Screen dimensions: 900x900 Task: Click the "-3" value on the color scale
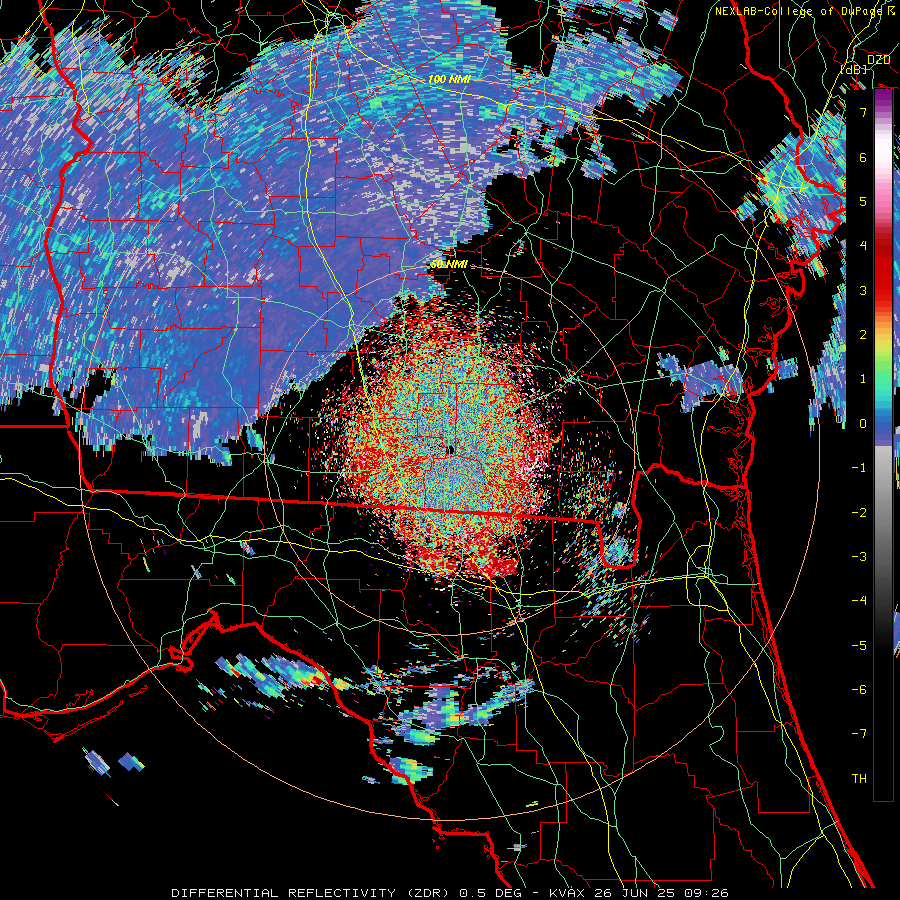click(859, 557)
